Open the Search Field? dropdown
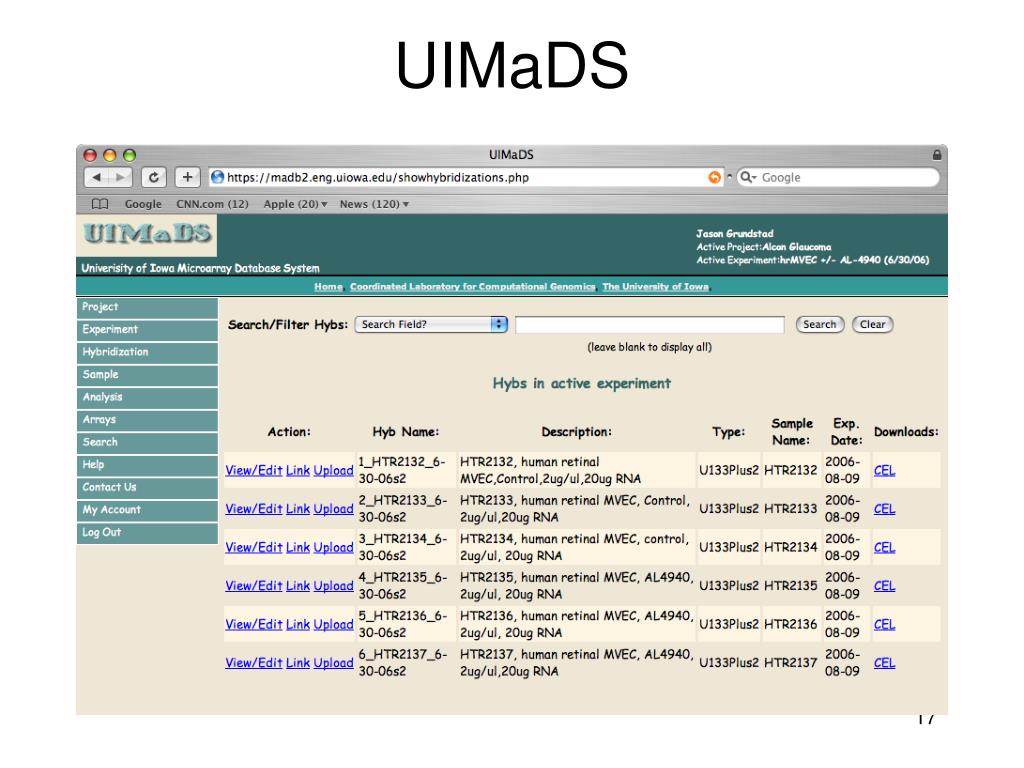This screenshot has width=1024, height=768. (431, 324)
